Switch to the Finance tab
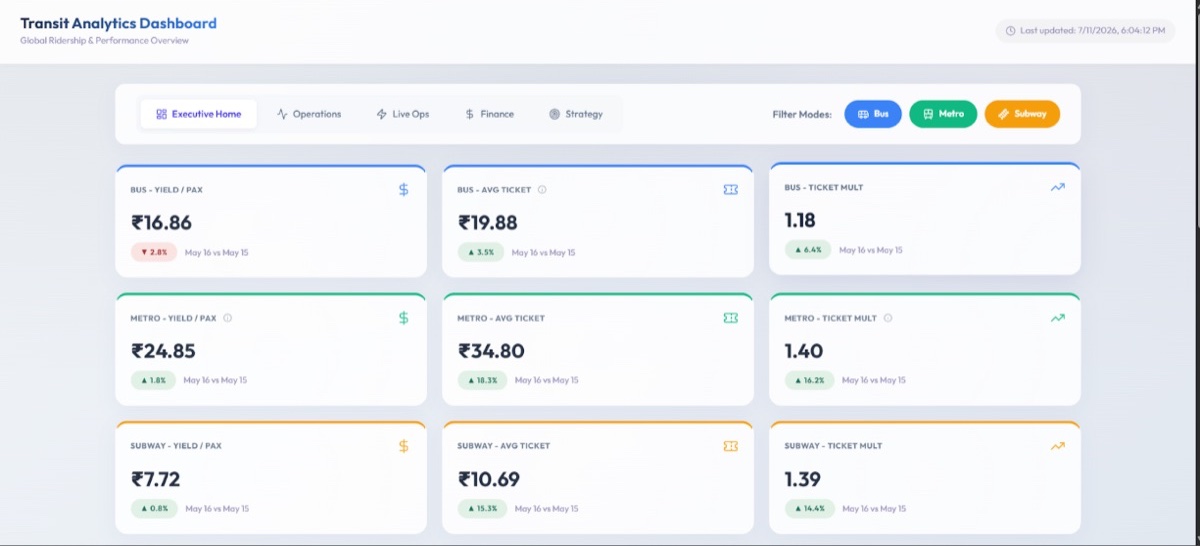 [x=489, y=114]
